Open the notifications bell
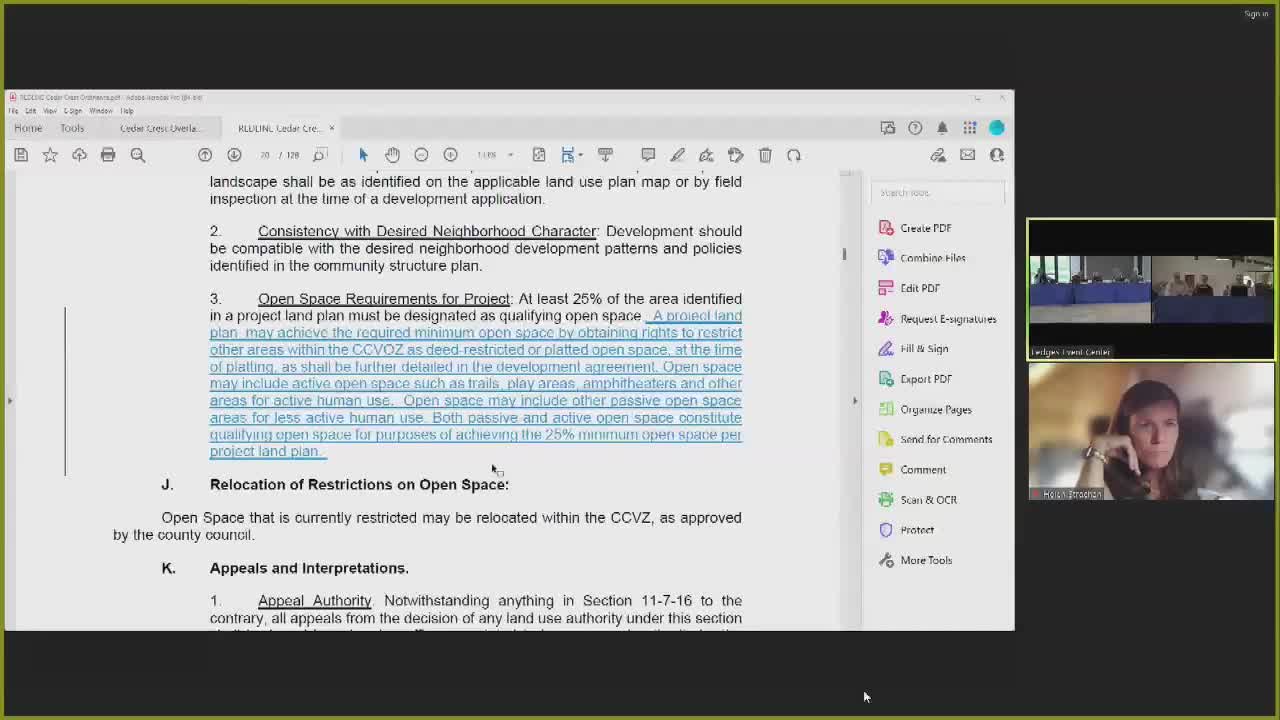 coord(942,128)
